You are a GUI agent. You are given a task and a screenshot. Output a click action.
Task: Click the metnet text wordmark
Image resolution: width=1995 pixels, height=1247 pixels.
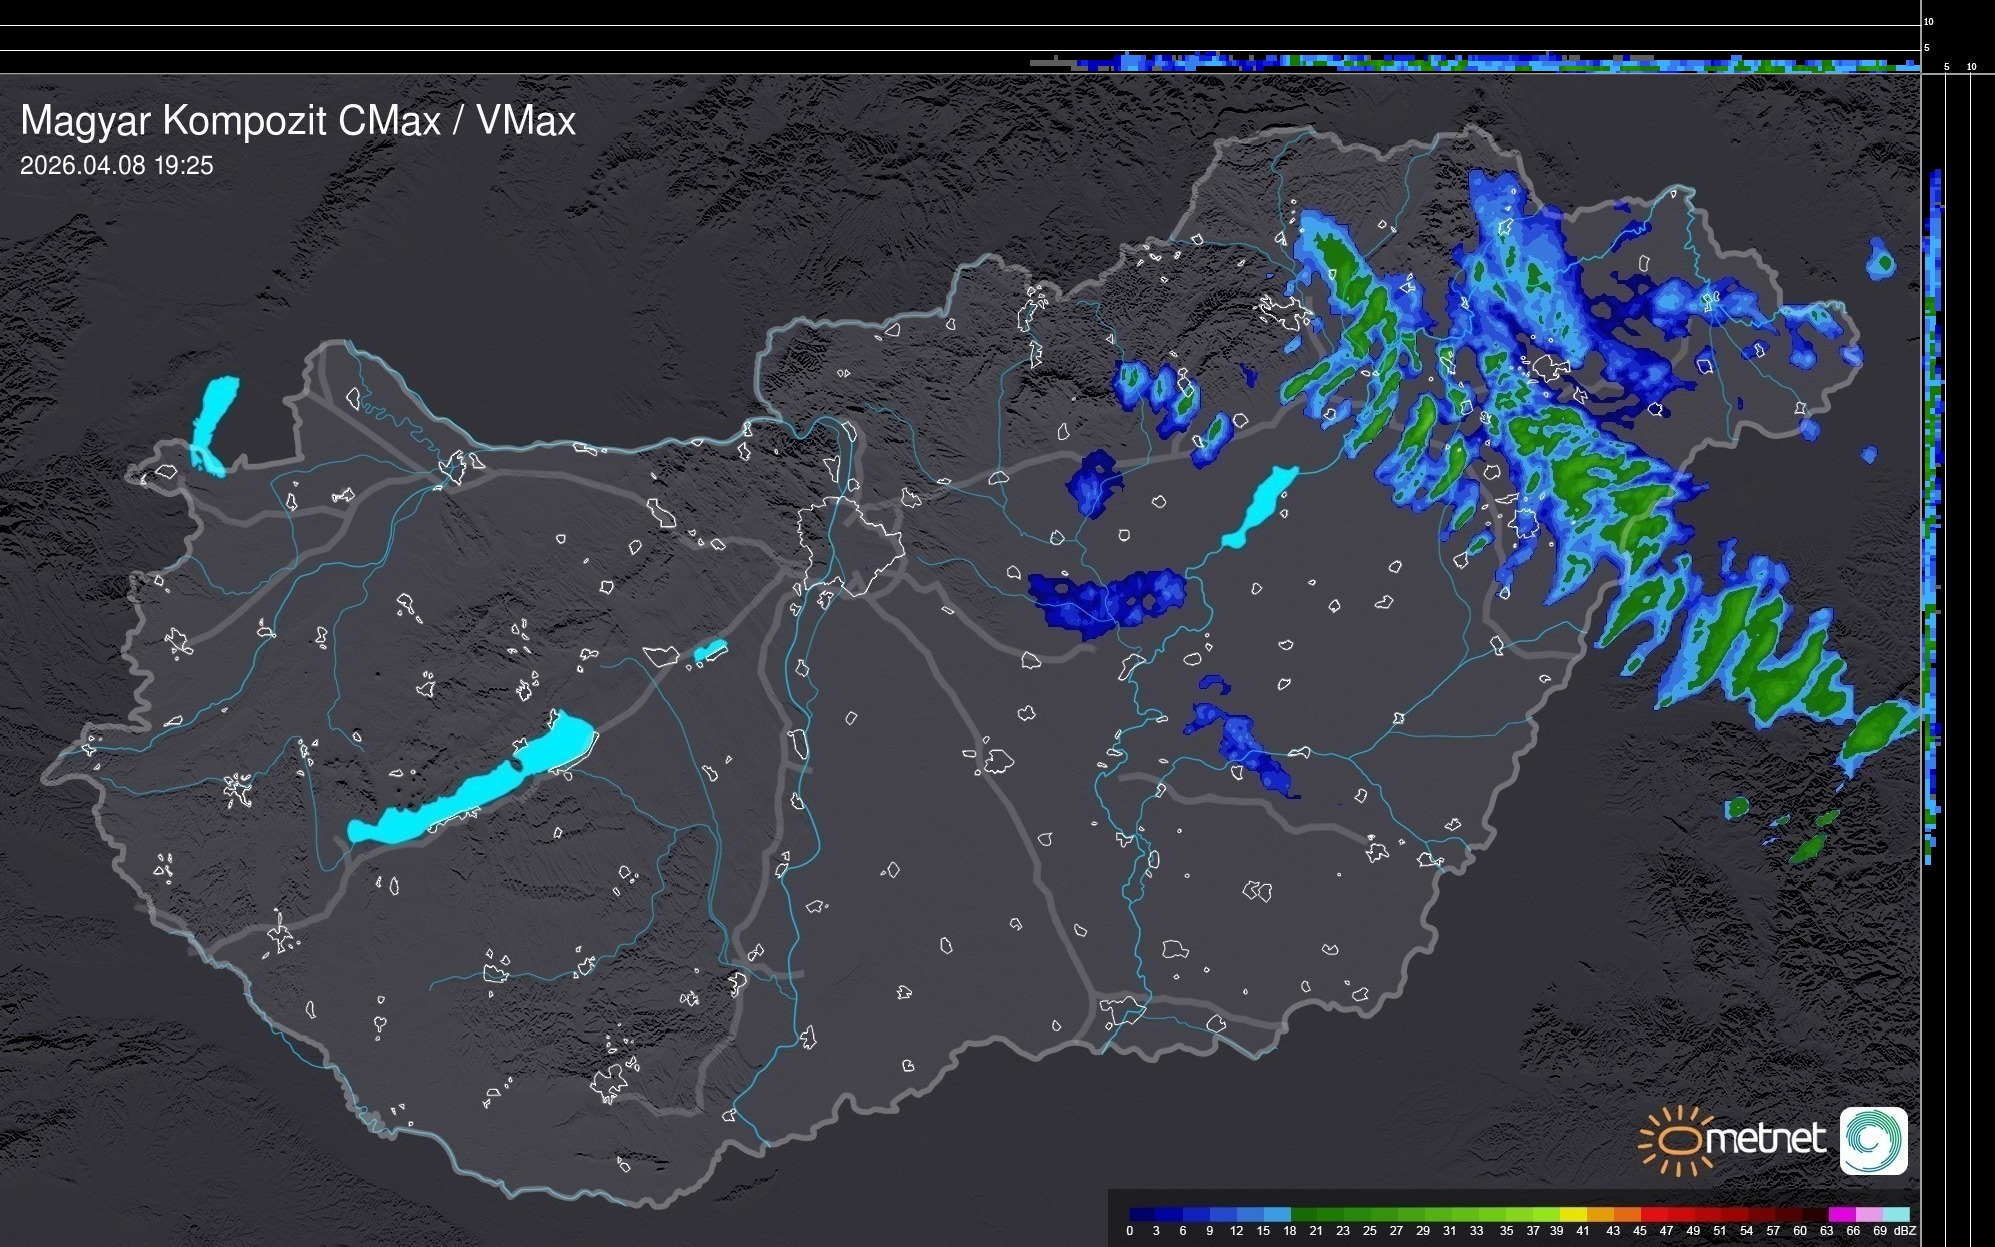(1765, 1140)
